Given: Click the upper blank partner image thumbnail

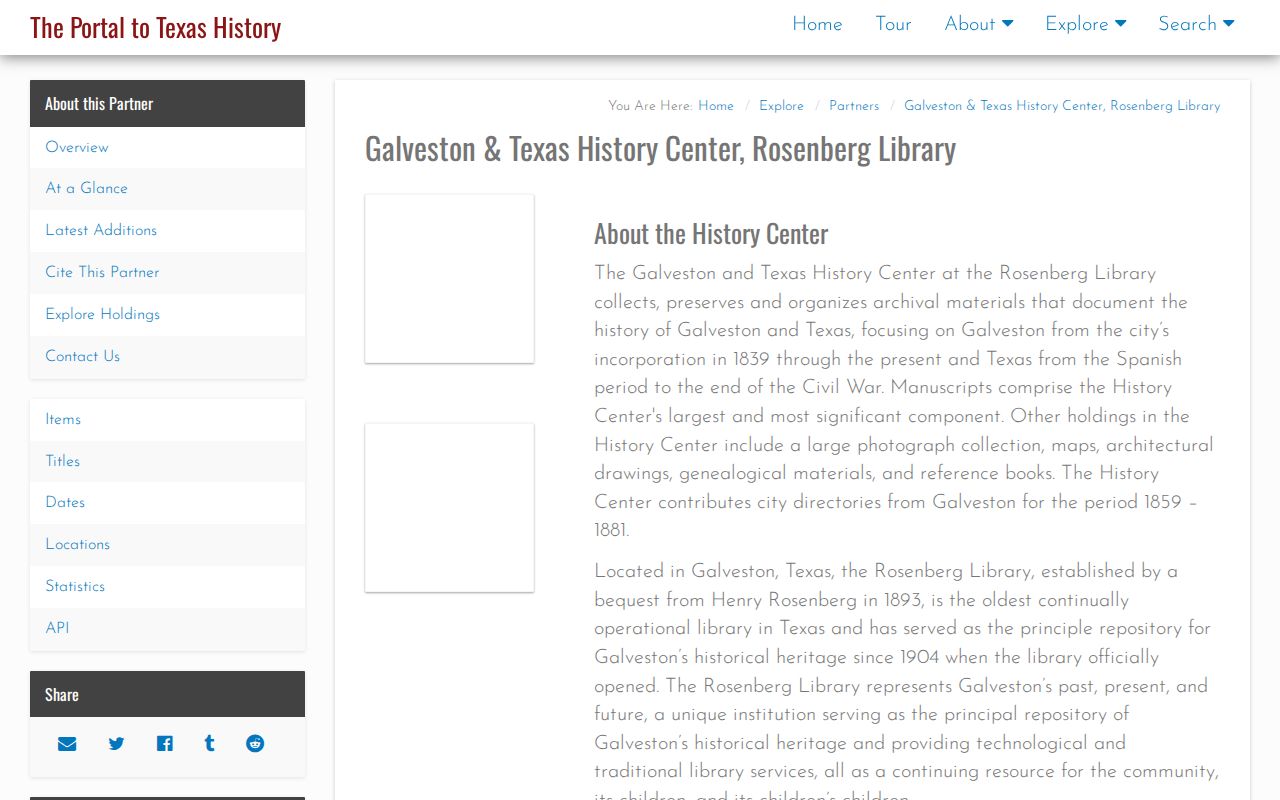Looking at the screenshot, I should click(449, 279).
